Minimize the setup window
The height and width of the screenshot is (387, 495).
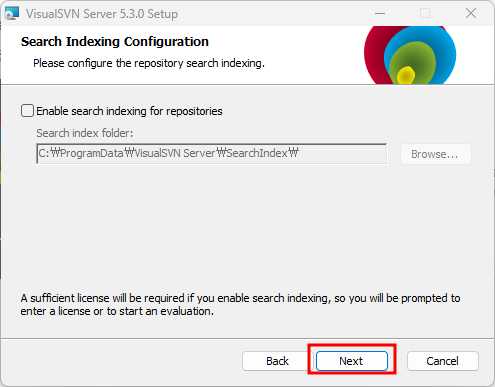380,14
